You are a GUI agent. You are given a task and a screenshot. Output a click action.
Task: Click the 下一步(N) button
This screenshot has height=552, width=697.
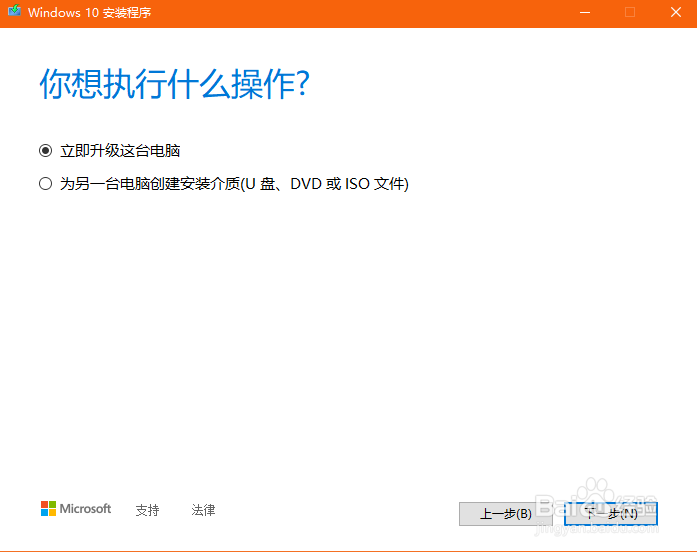pos(611,514)
